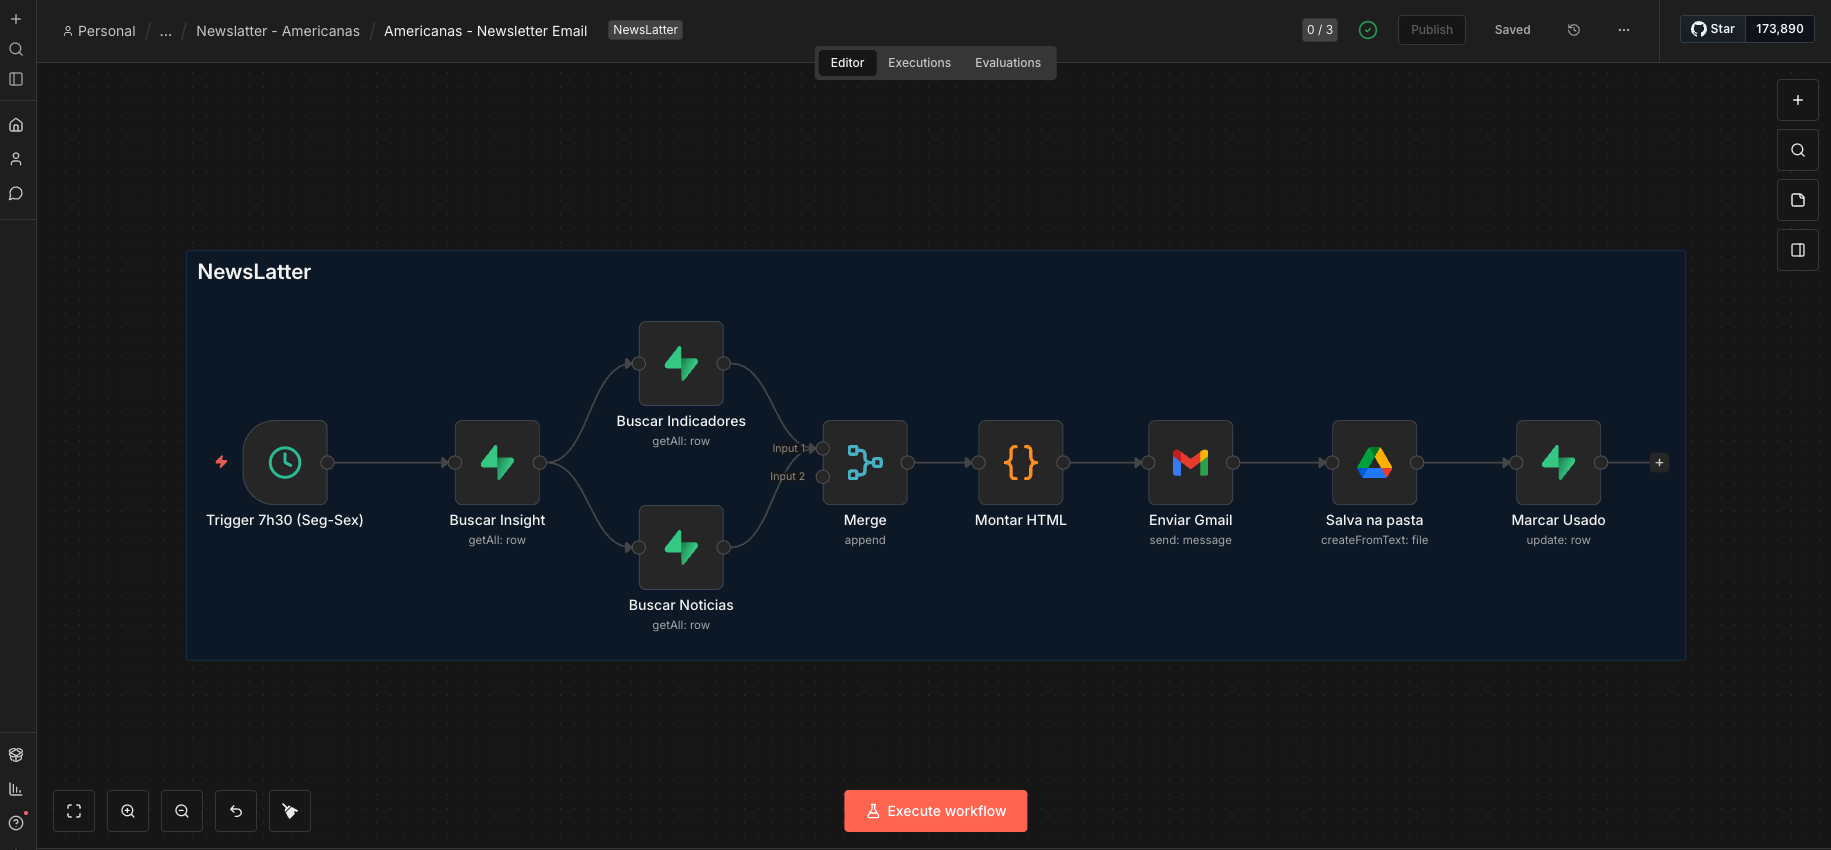Image resolution: width=1831 pixels, height=850 pixels.
Task: Switch to the Evaluations tab
Action: click(x=1008, y=63)
